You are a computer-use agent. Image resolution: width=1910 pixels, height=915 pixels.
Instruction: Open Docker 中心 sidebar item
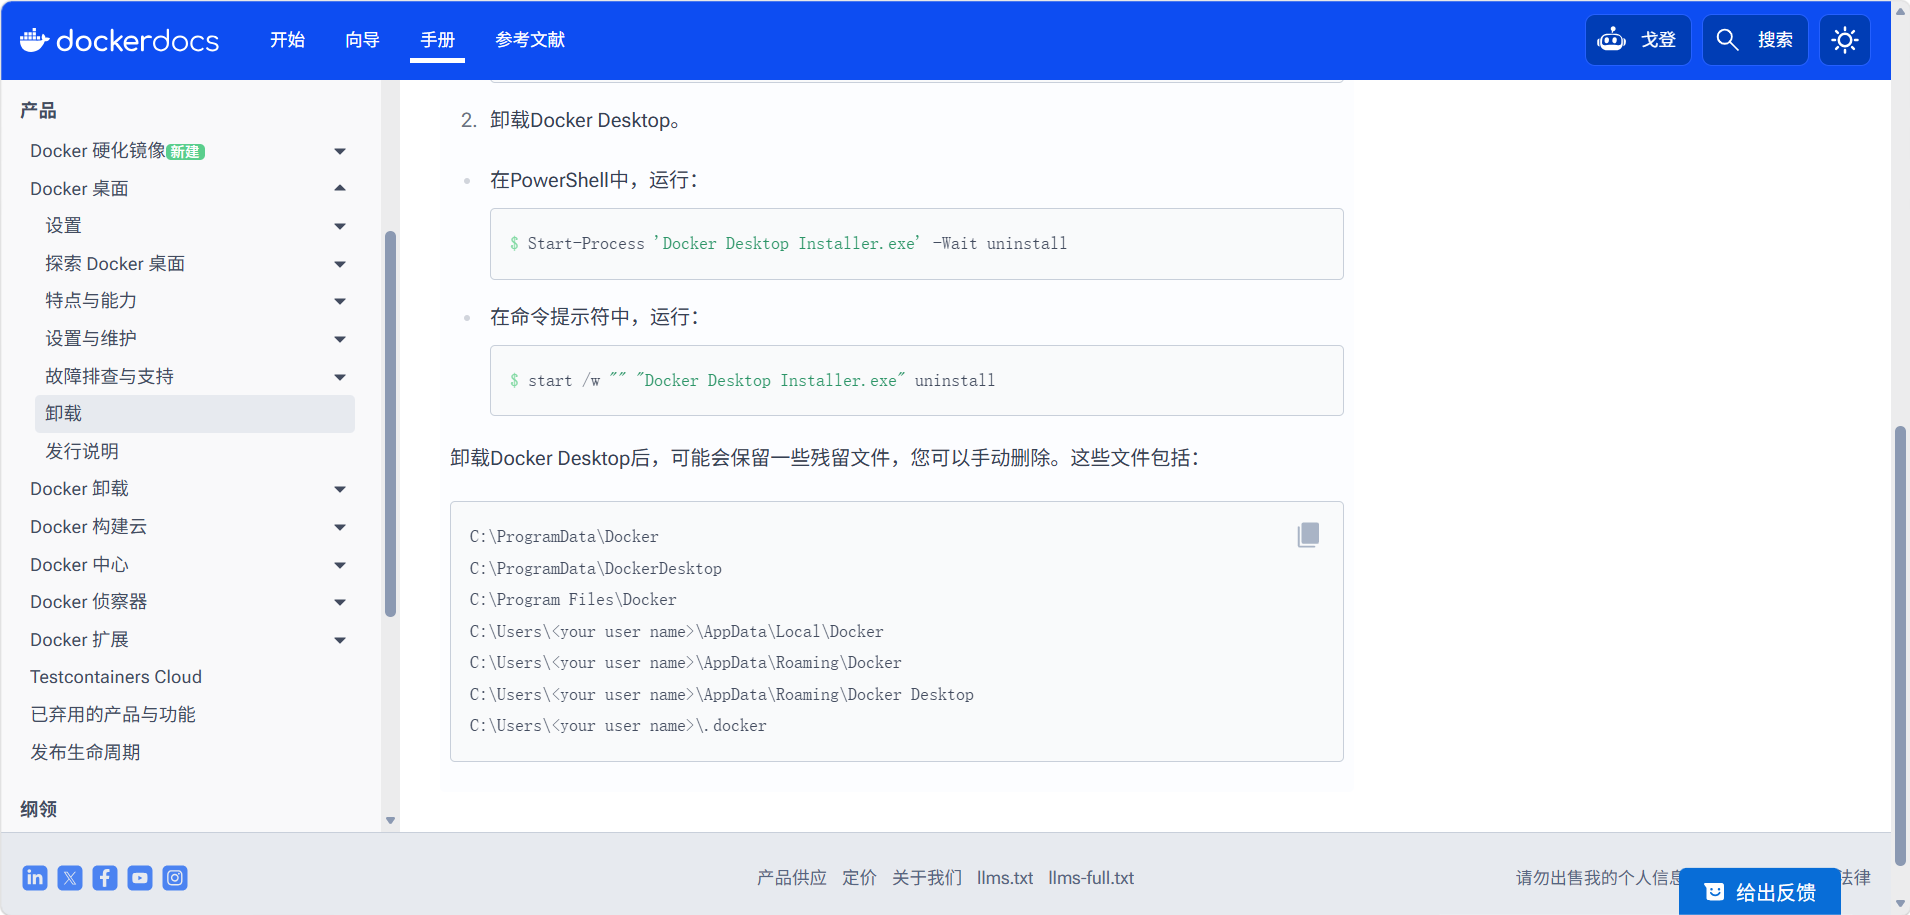point(79,565)
